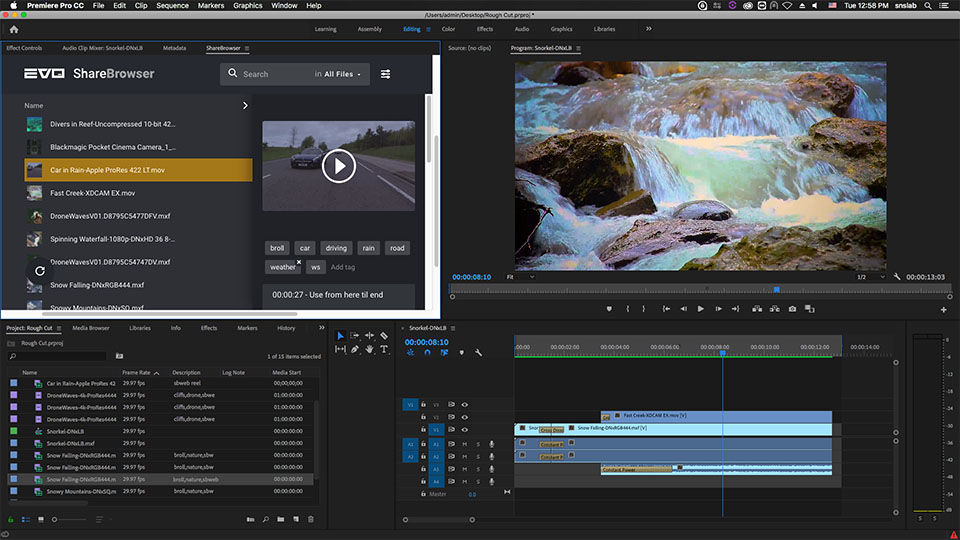This screenshot has height=540, width=960.
Task: Expand Name column arrow in ShareBrowser
Action: 246,105
